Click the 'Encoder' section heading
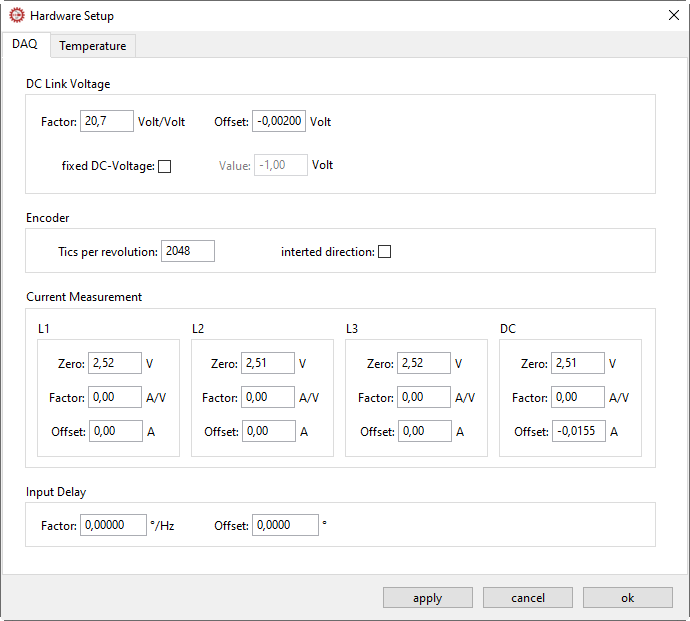 pos(48,218)
